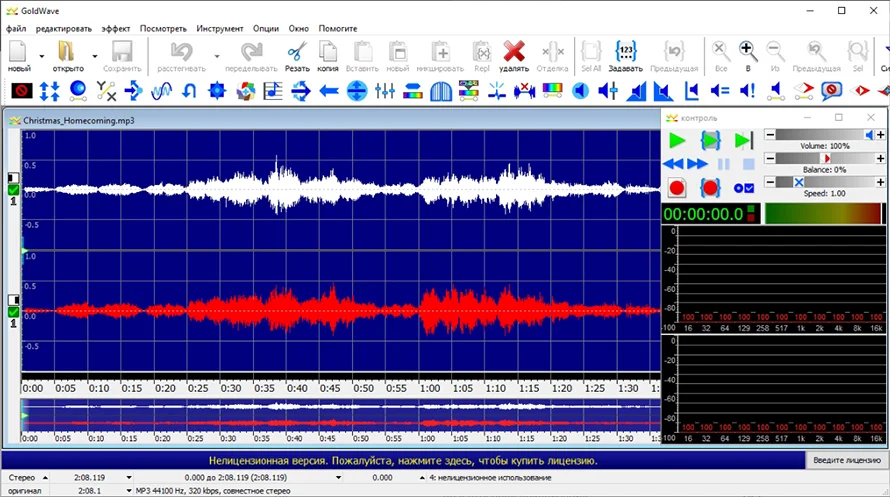This screenshot has height=497, width=890.
Task: Open the Инструмент menu
Action: coord(219,28)
